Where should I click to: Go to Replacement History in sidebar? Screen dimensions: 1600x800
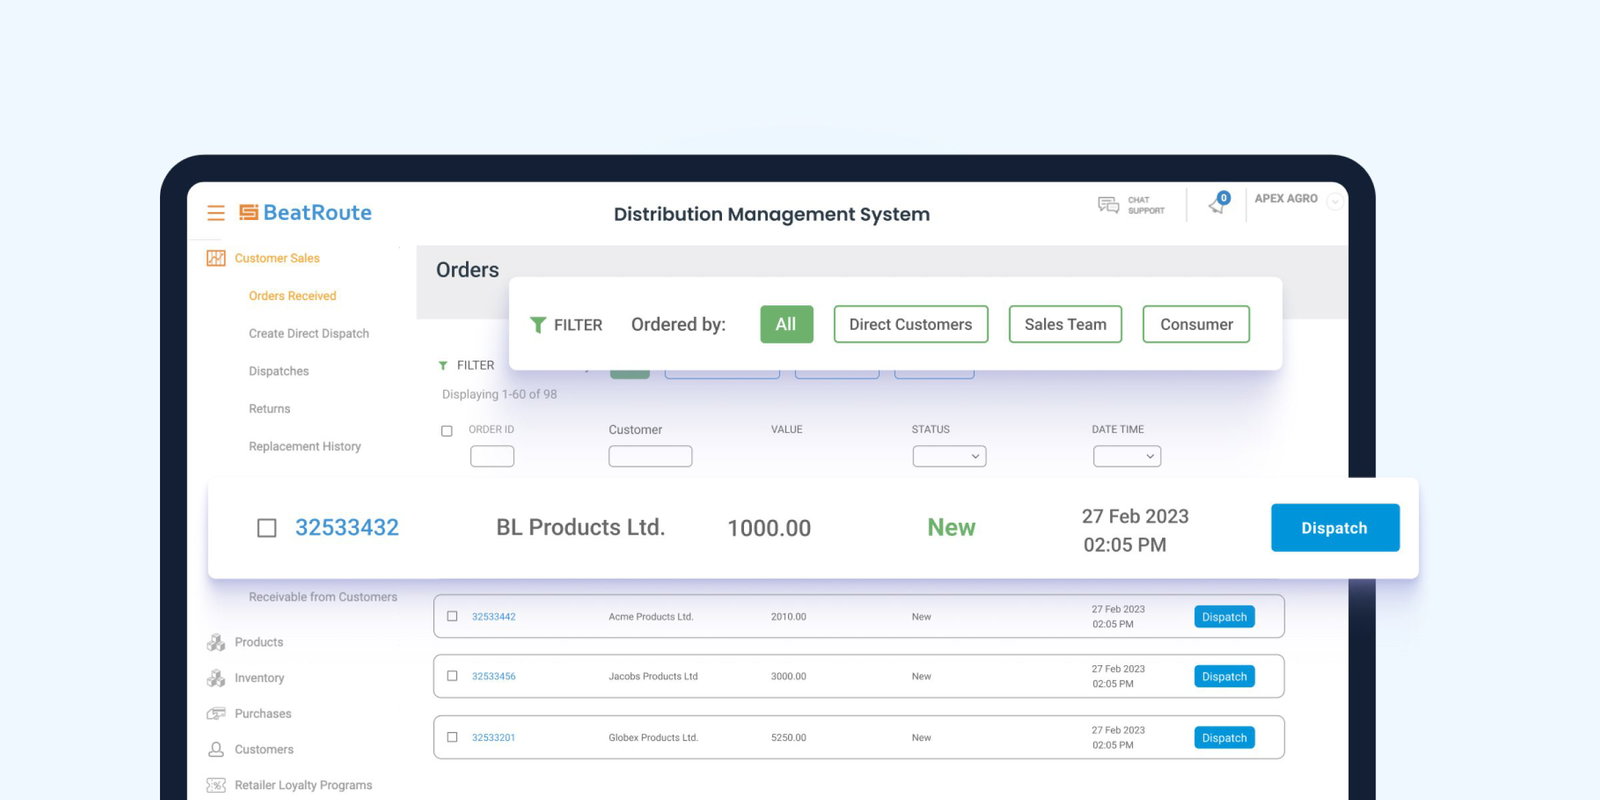(305, 447)
